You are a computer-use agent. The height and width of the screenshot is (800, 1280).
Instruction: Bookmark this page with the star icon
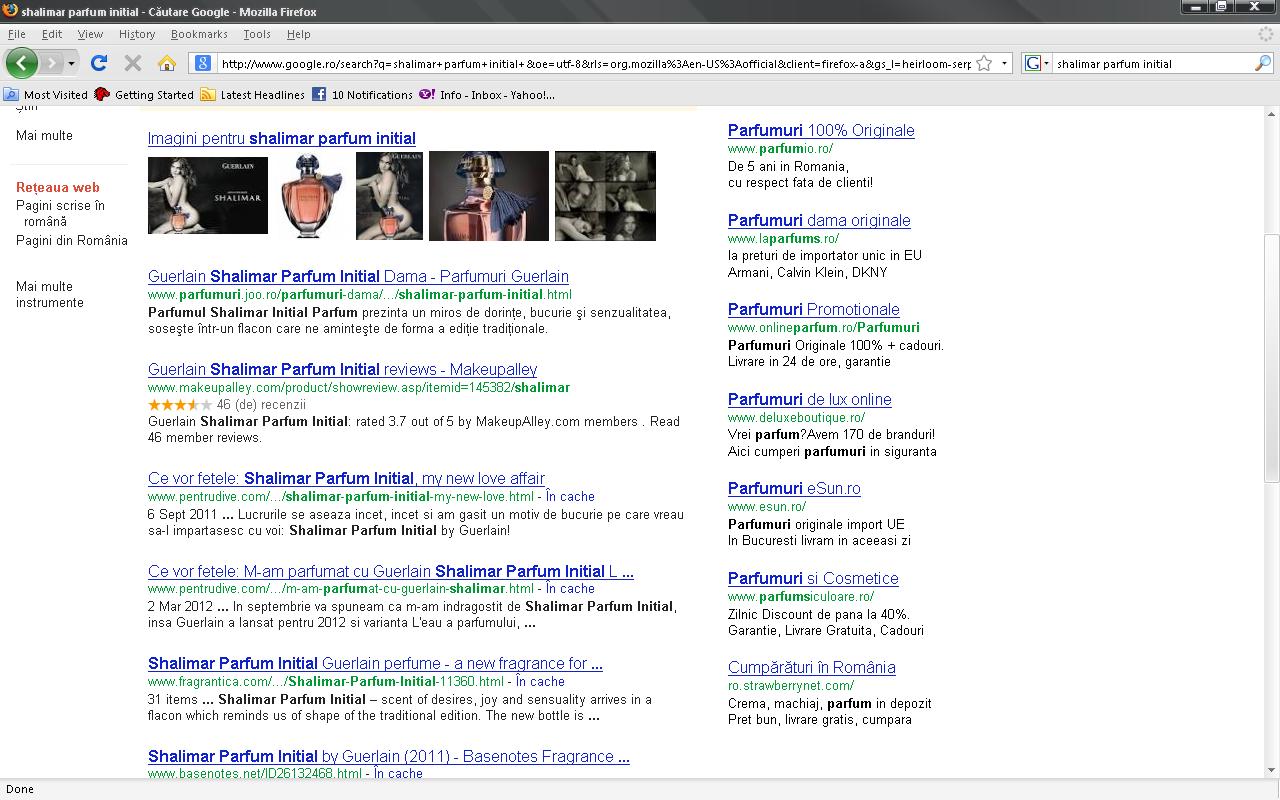(984, 63)
